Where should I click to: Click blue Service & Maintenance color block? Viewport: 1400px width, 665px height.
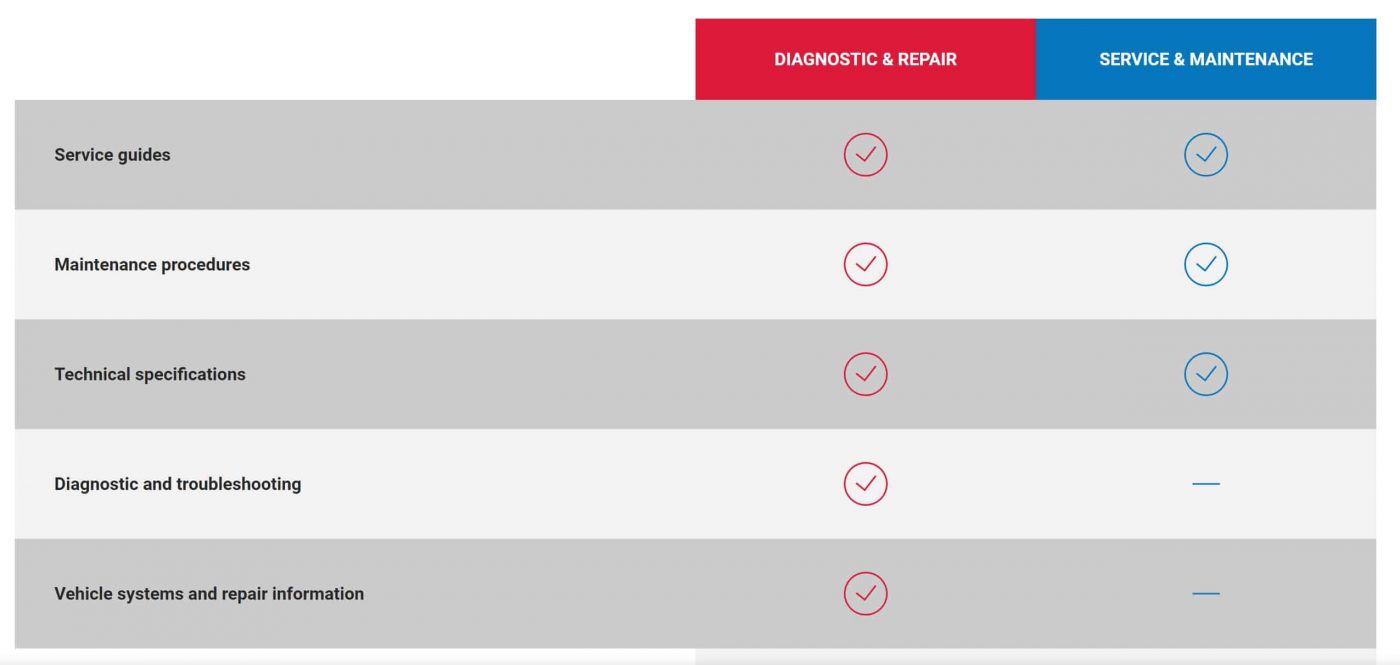click(x=1206, y=59)
